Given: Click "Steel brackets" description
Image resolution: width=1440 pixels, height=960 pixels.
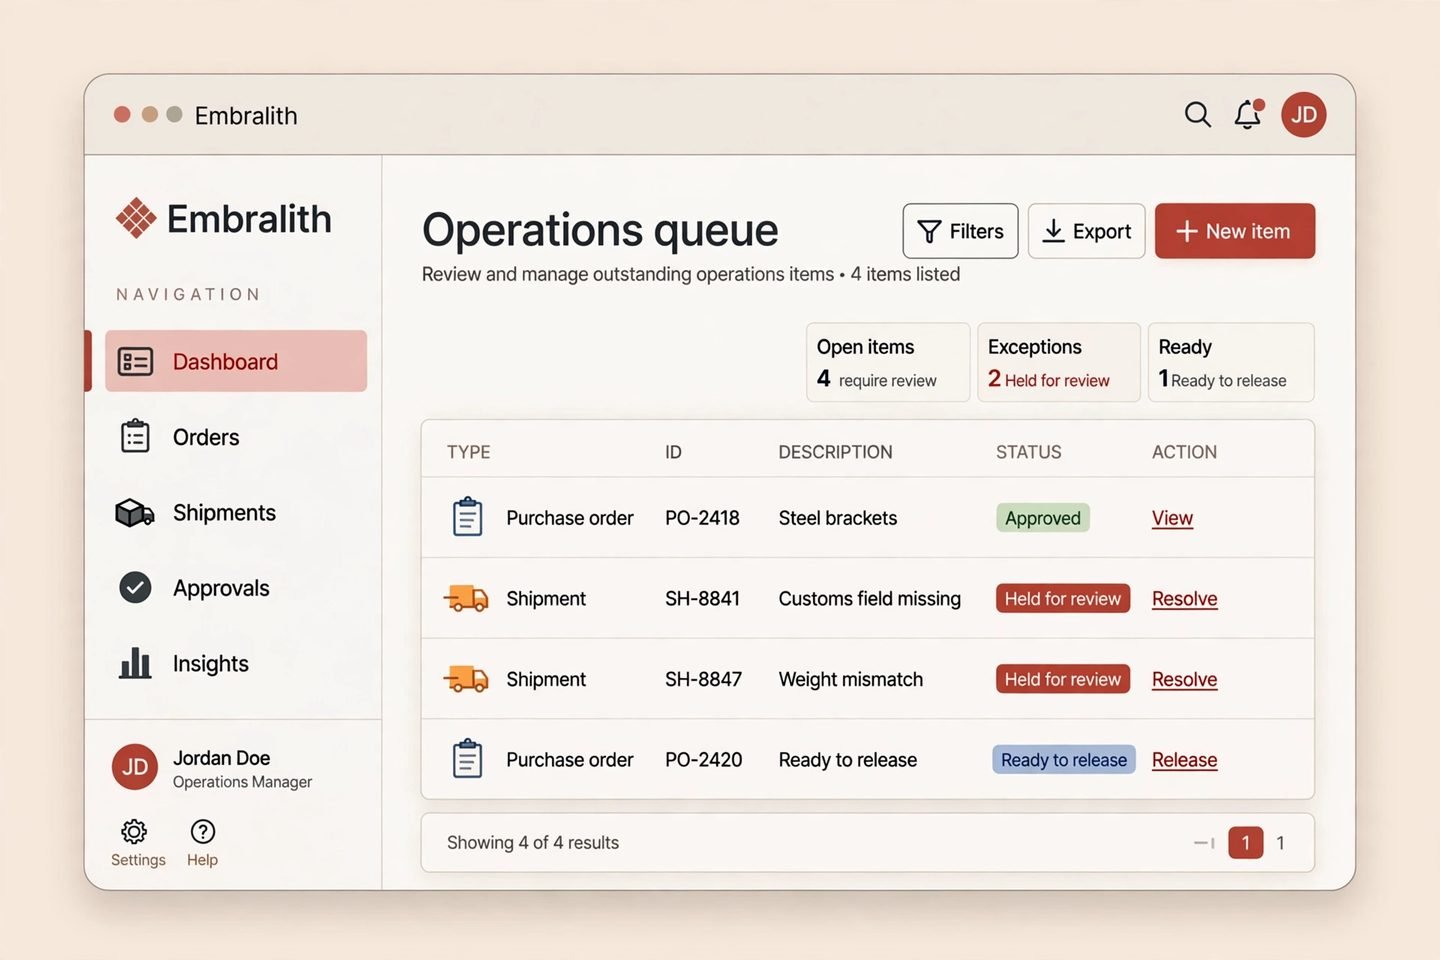Looking at the screenshot, I should (x=838, y=518).
